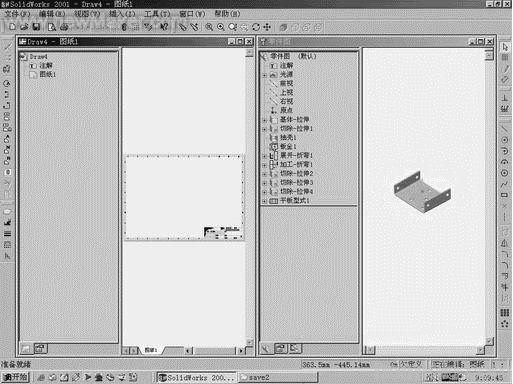Image resolution: width=513 pixels, height=384 pixels.
Task: Select 右视 plane in part tree
Action: coord(287,101)
